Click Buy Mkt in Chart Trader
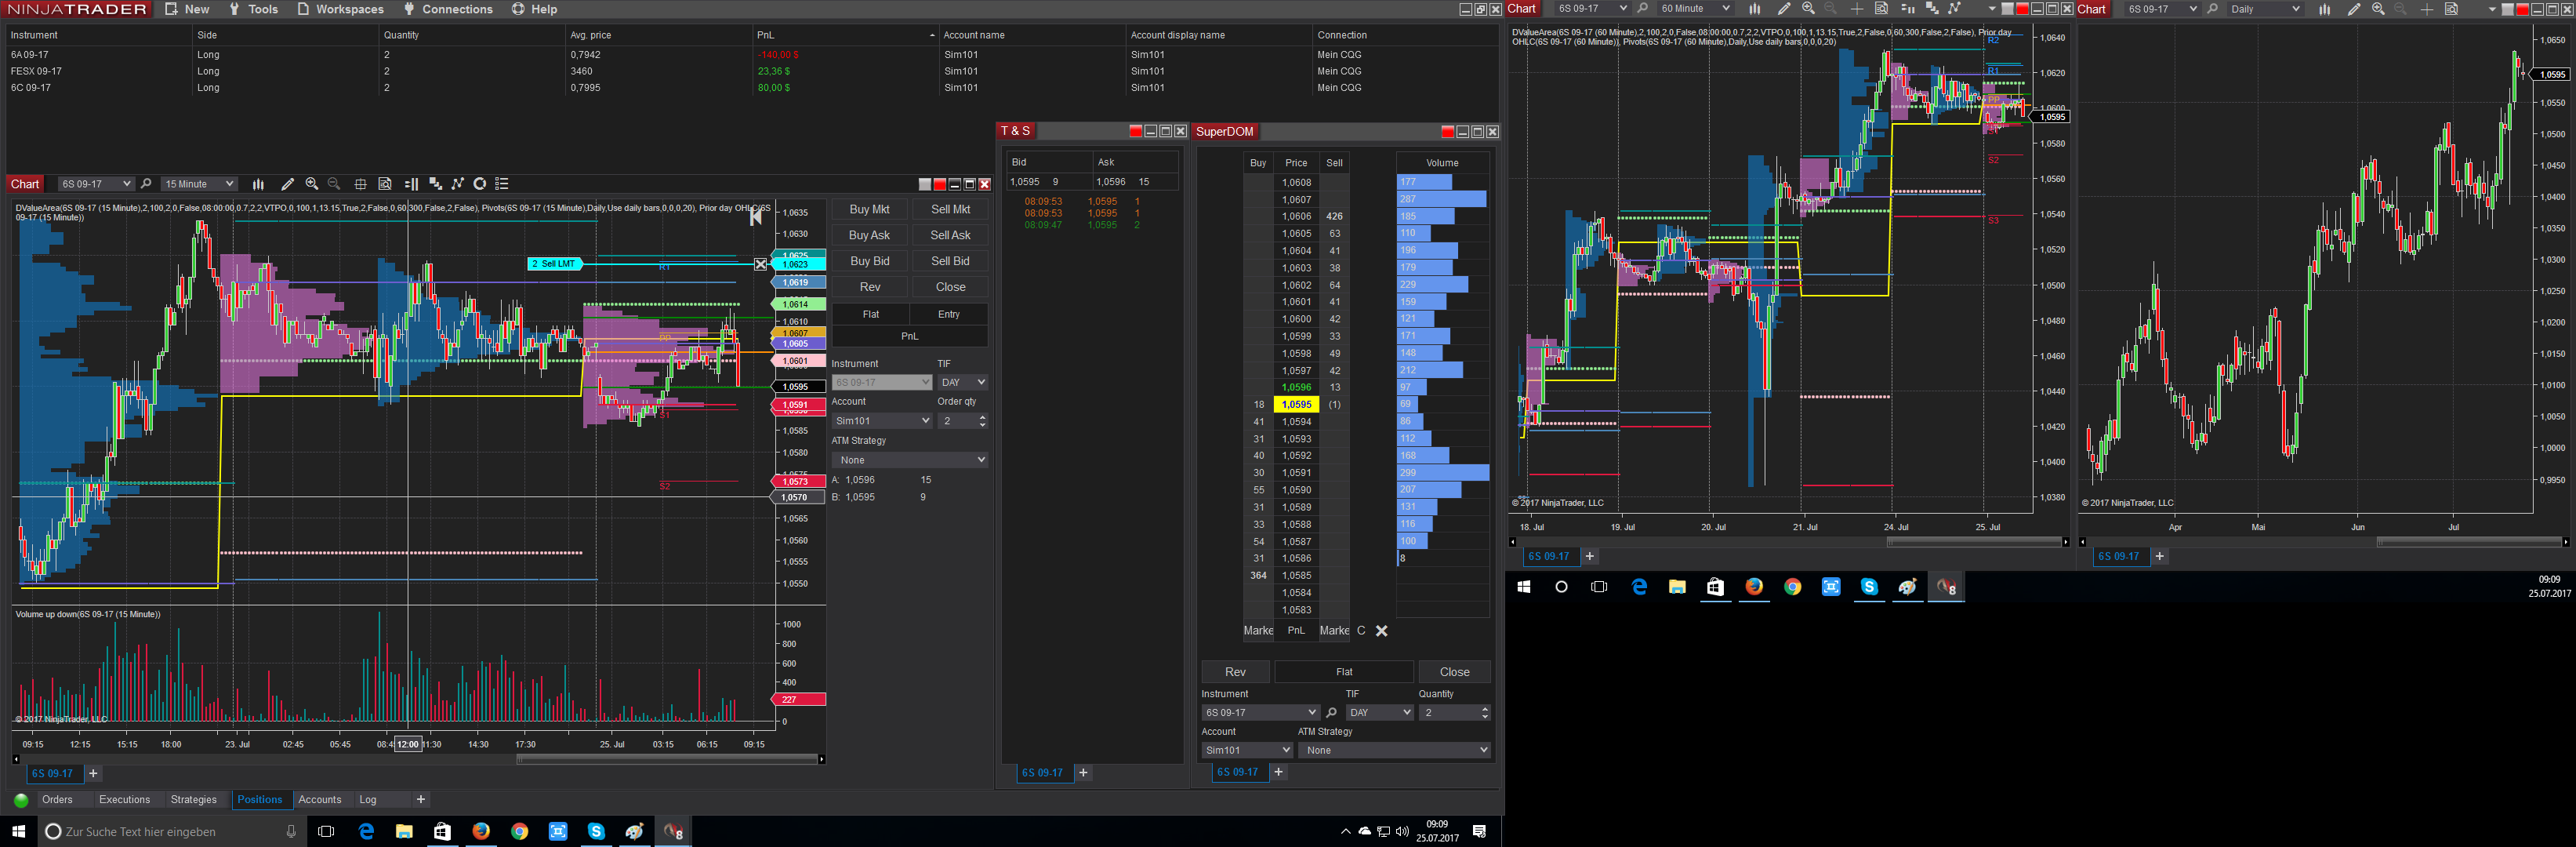2576x847 pixels. click(869, 210)
